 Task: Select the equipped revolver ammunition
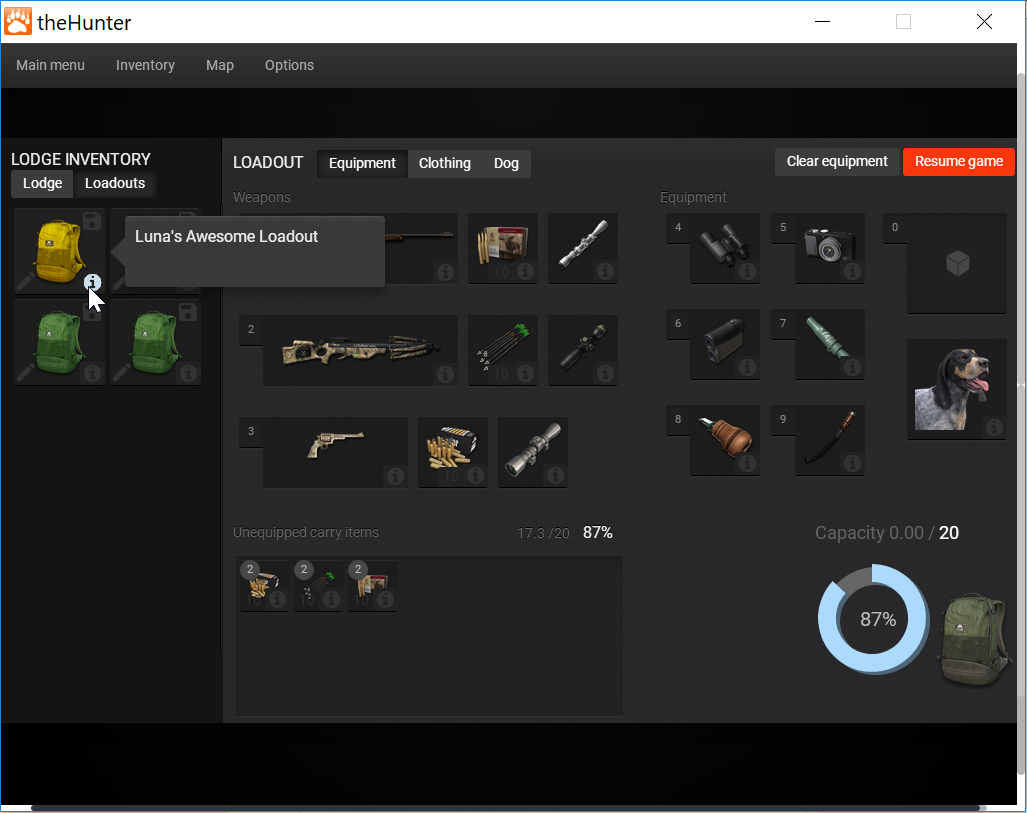453,453
